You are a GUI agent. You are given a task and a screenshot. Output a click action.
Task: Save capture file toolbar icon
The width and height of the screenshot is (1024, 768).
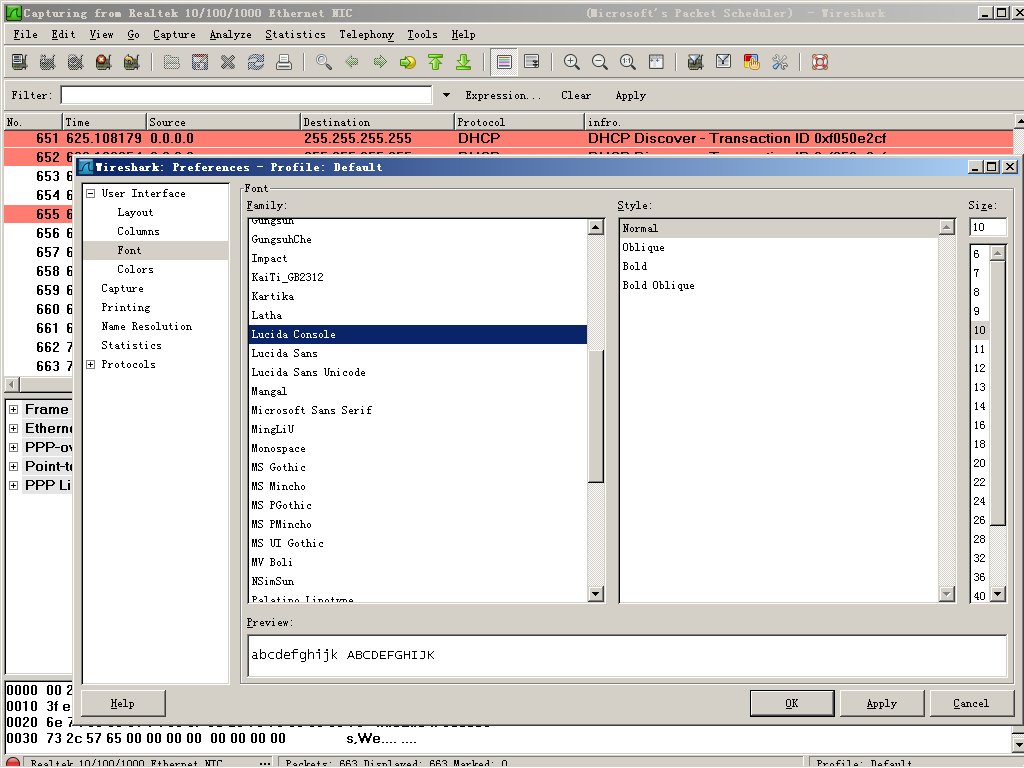click(x=200, y=62)
